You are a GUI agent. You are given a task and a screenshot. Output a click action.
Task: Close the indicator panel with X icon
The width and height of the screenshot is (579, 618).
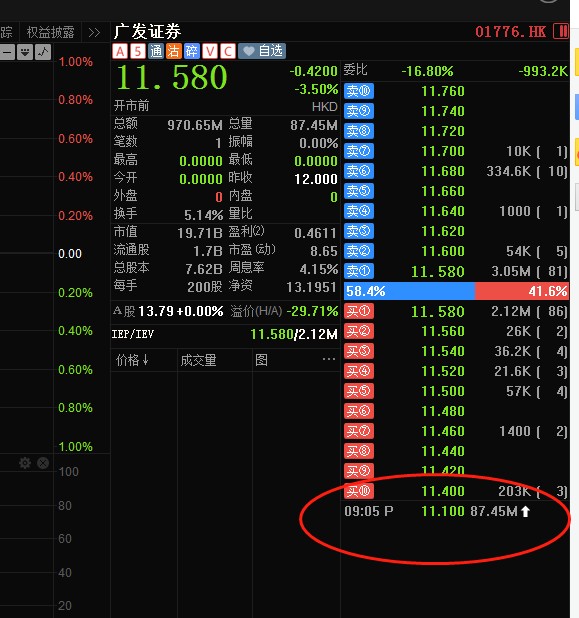click(43, 463)
